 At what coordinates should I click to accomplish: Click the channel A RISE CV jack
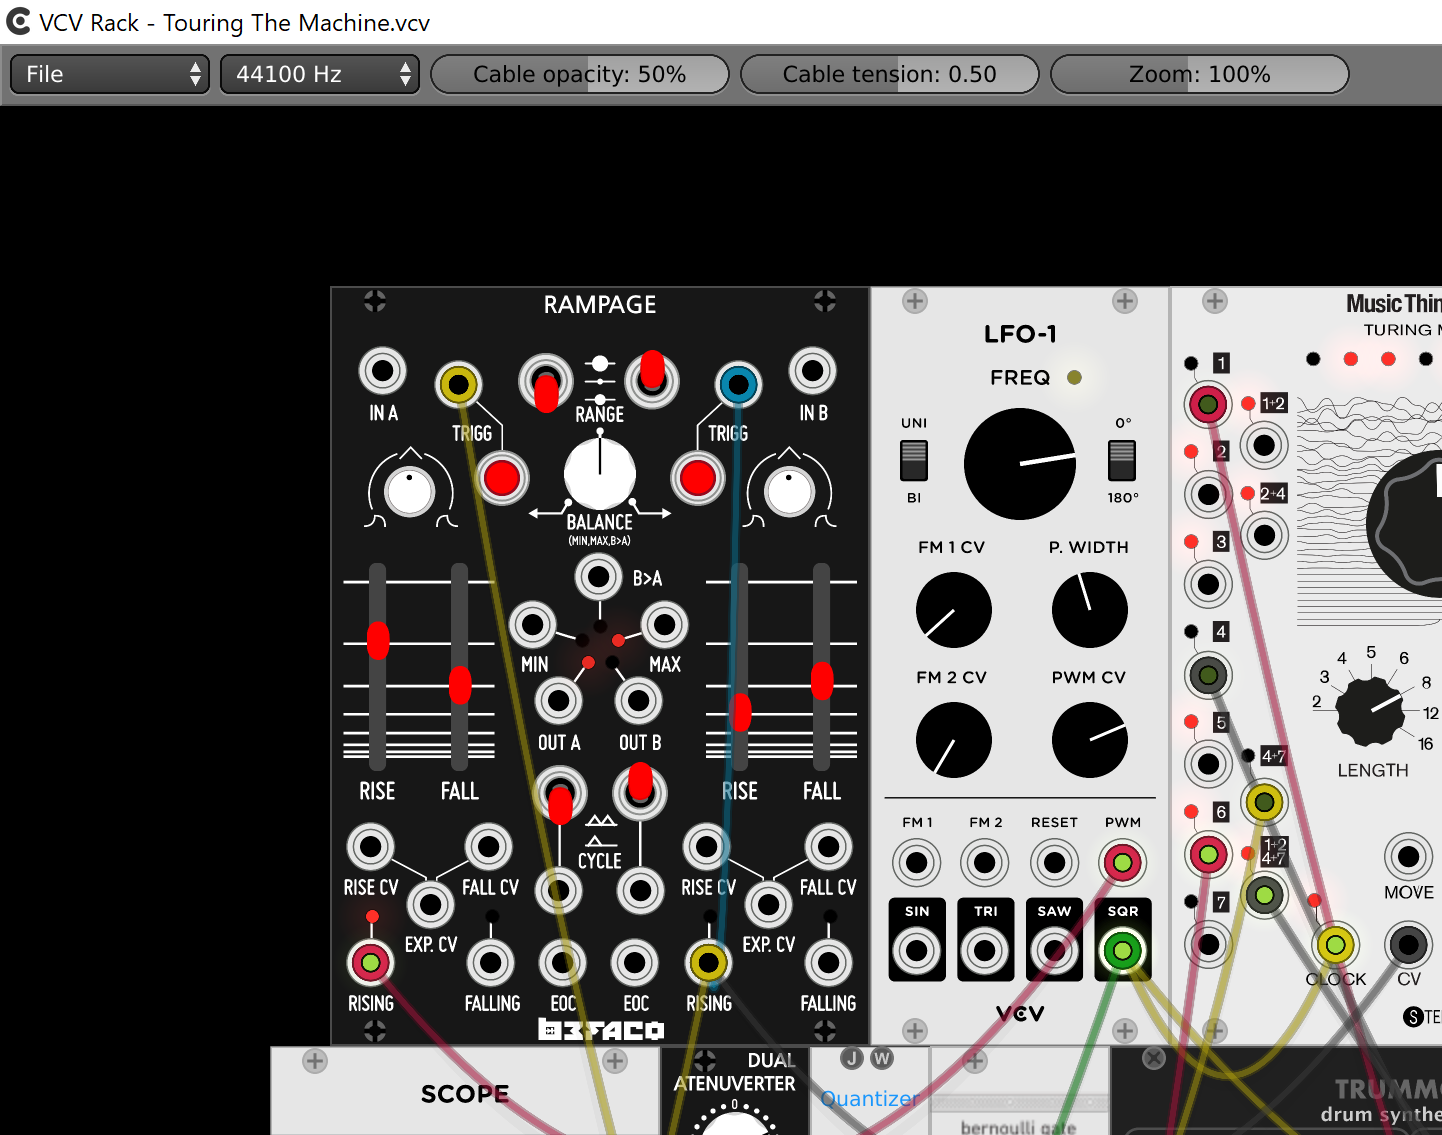pyautogui.click(x=371, y=847)
